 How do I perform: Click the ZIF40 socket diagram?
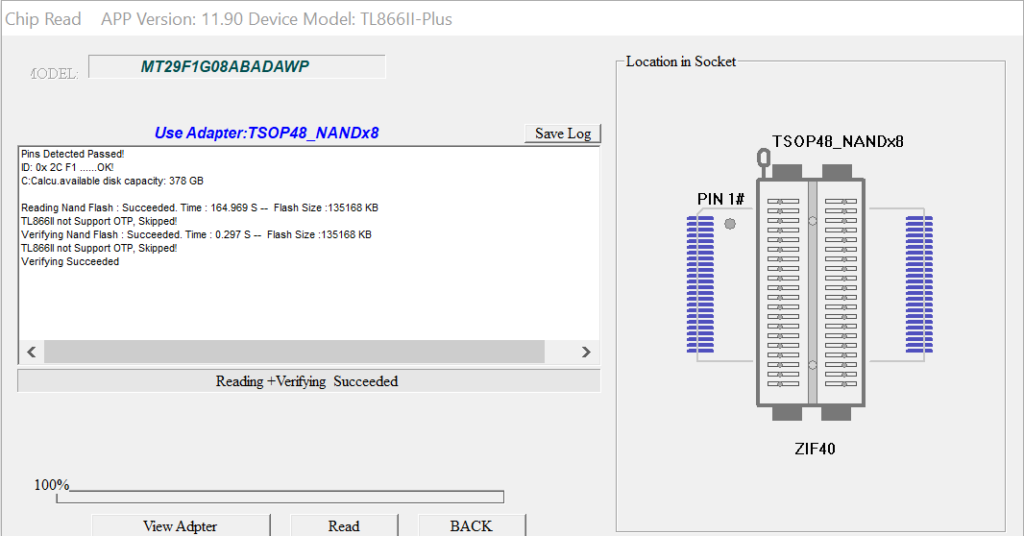[x=811, y=292]
